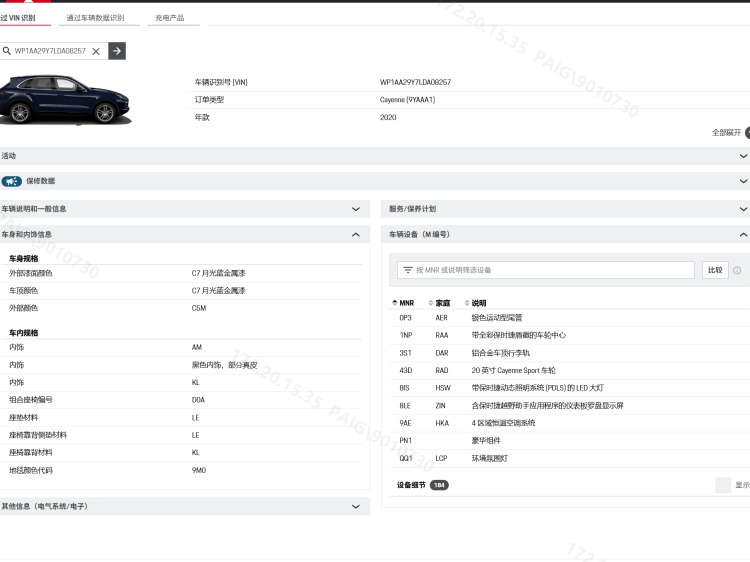Toggle the 显示 switch beside 设备细节
This screenshot has height=562, width=750.
(x=723, y=485)
